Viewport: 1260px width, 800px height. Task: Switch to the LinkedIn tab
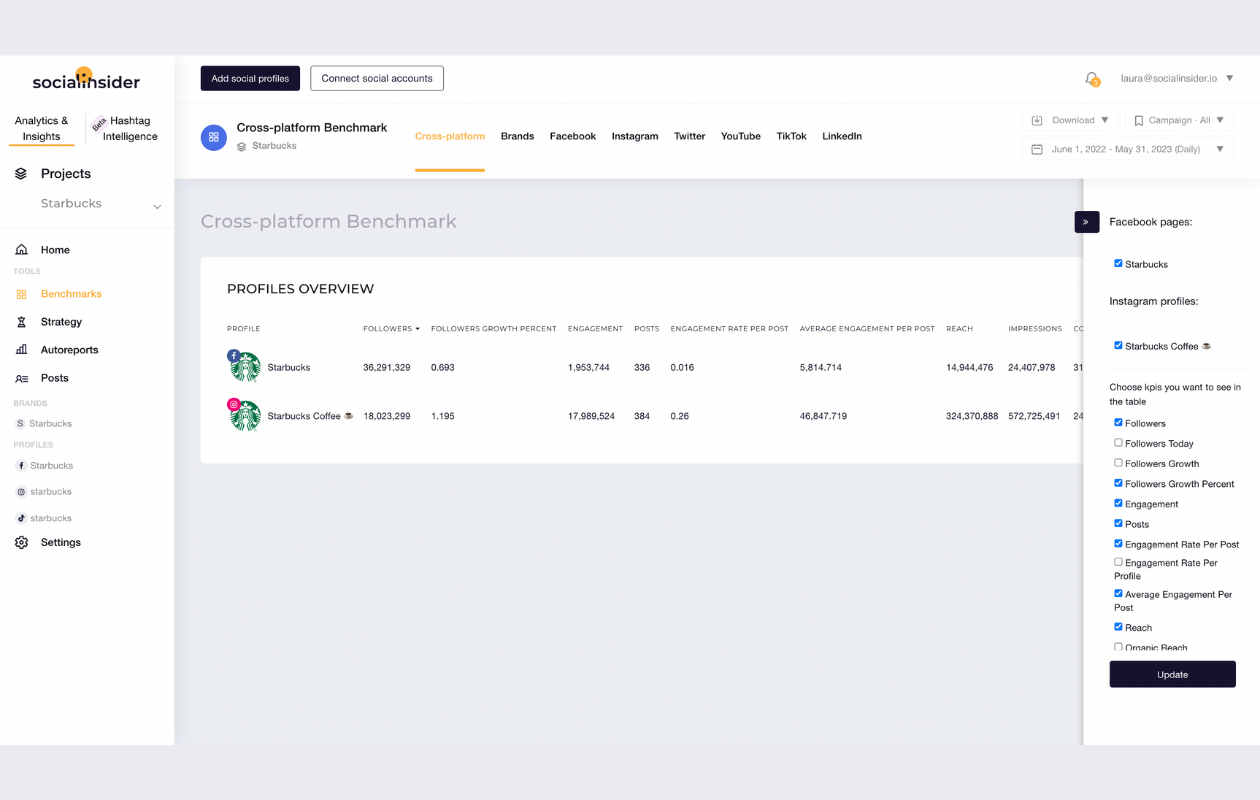(x=842, y=136)
